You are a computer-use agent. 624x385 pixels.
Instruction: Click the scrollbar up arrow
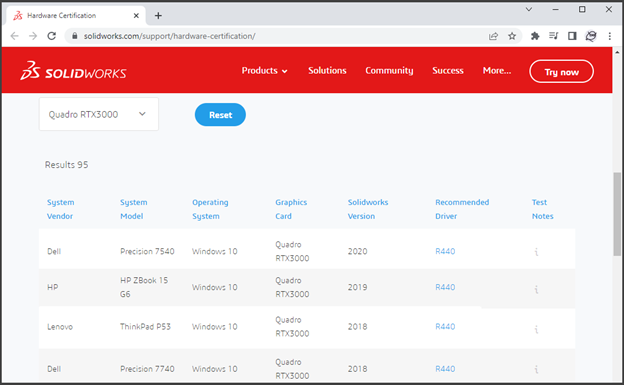tap(617, 52)
